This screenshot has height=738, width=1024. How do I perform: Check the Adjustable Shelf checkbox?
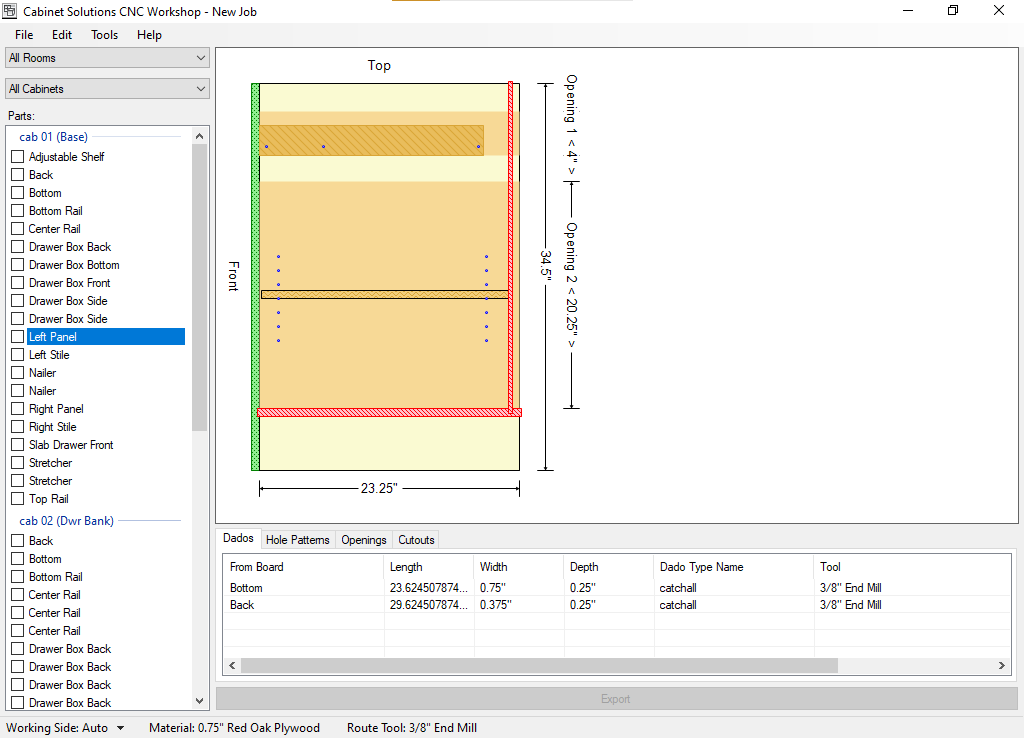(x=18, y=157)
